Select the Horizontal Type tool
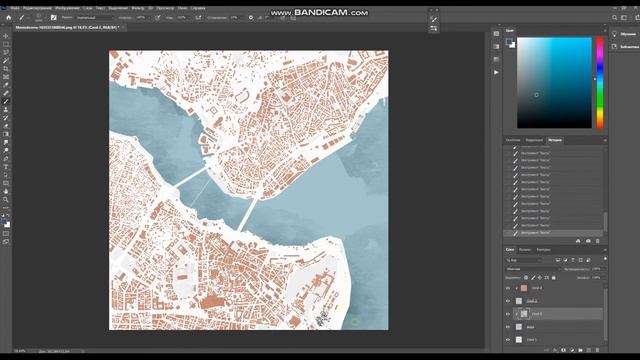This screenshot has height=360, width=640. click(x=6, y=167)
